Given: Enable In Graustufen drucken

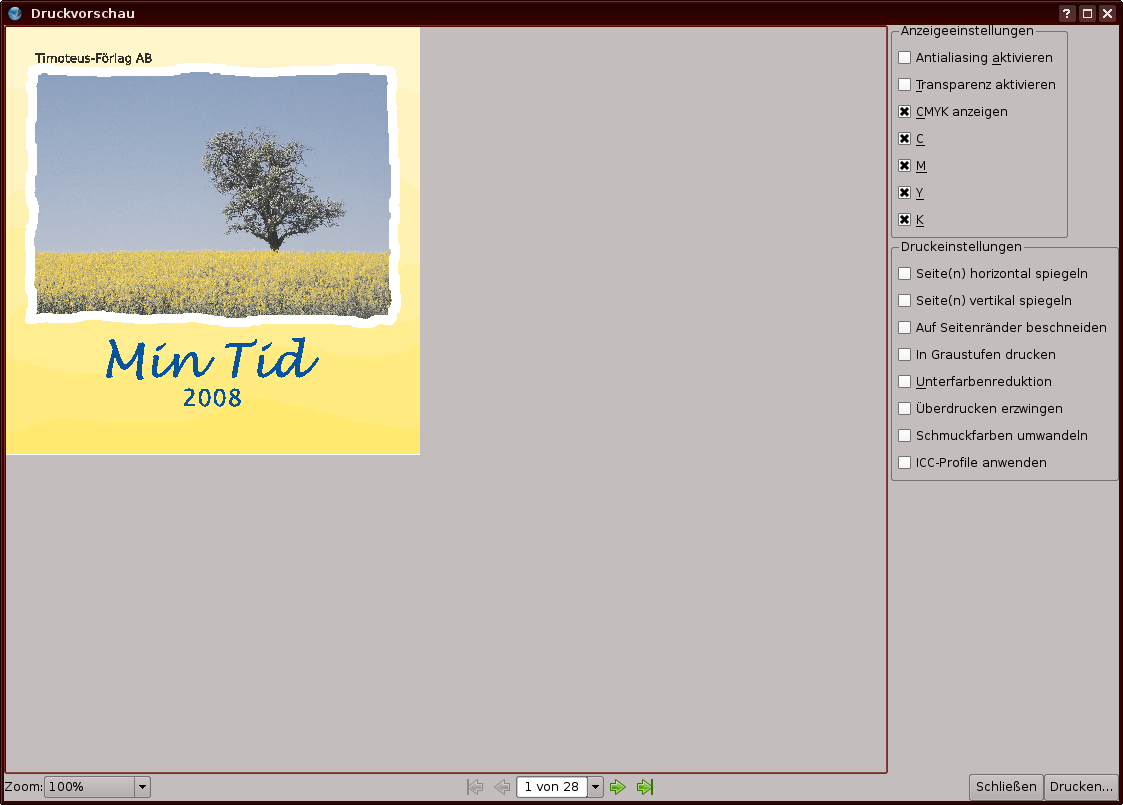Looking at the screenshot, I should pyautogui.click(x=905, y=355).
